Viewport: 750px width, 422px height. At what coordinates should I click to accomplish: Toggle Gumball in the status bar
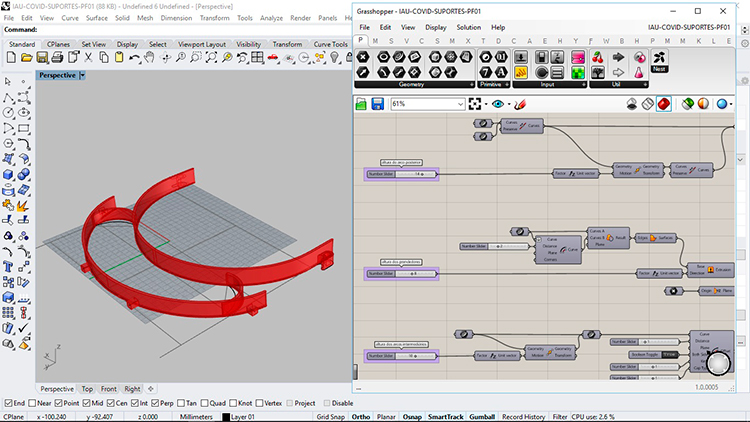[x=482, y=417]
